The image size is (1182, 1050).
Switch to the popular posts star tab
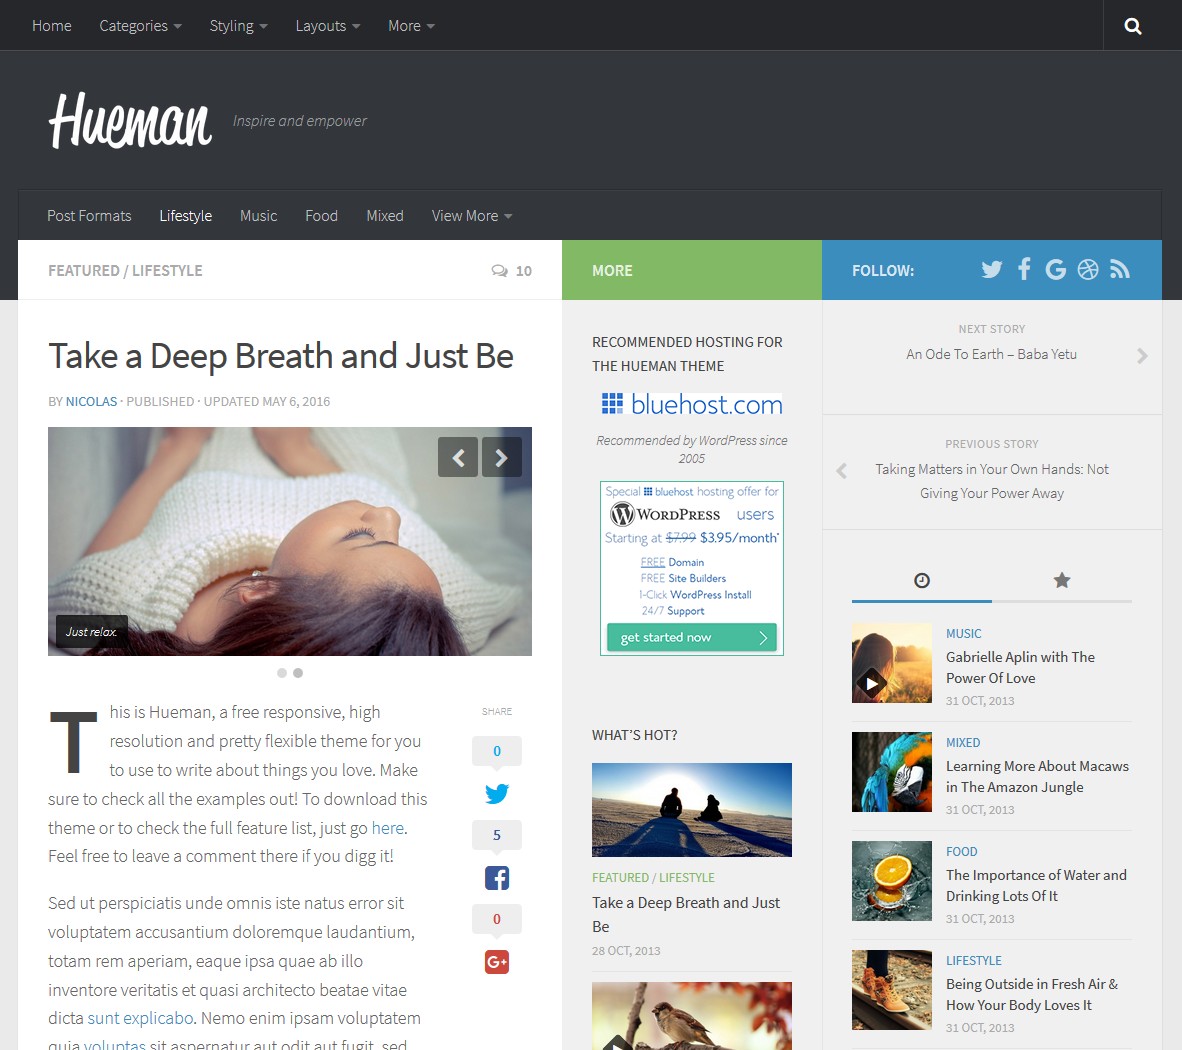1062,580
